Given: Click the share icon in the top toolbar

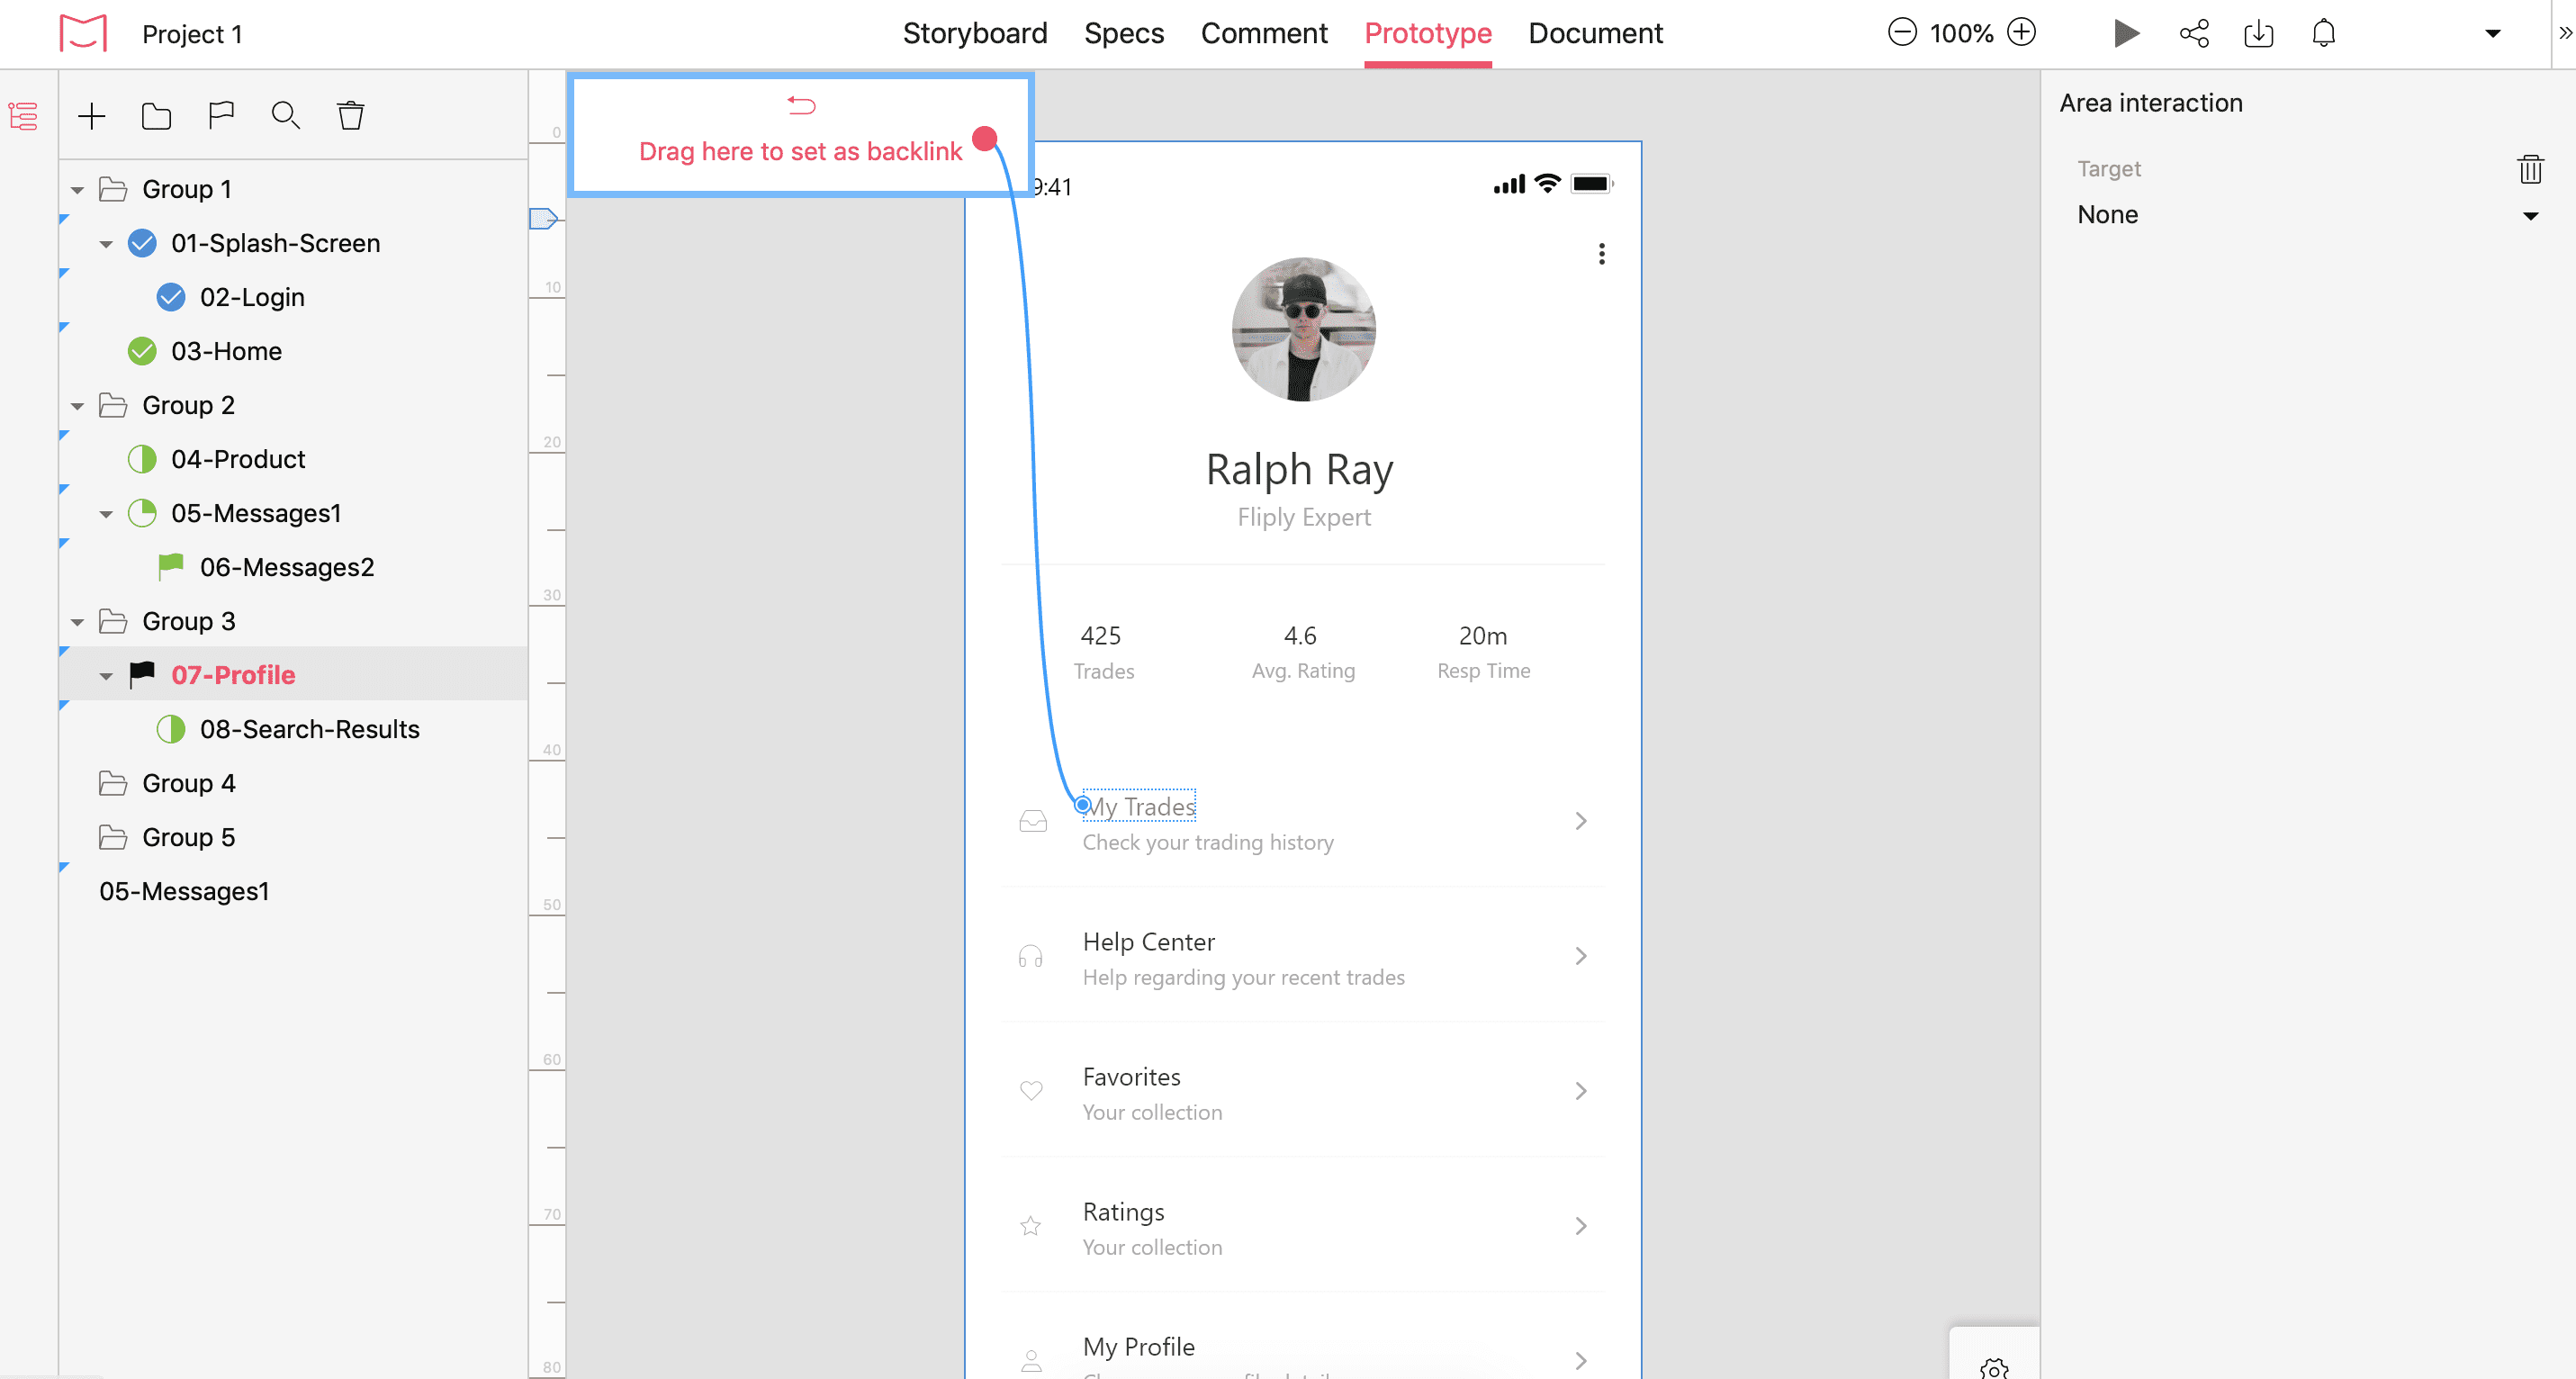Looking at the screenshot, I should pos(2194,32).
